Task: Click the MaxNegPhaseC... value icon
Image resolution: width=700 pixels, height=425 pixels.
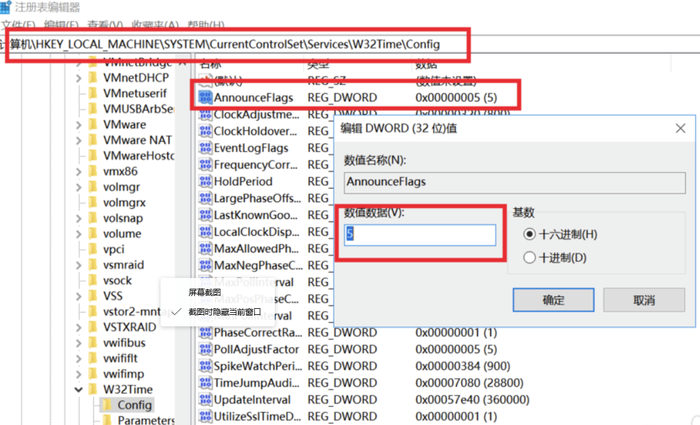Action: (x=205, y=265)
